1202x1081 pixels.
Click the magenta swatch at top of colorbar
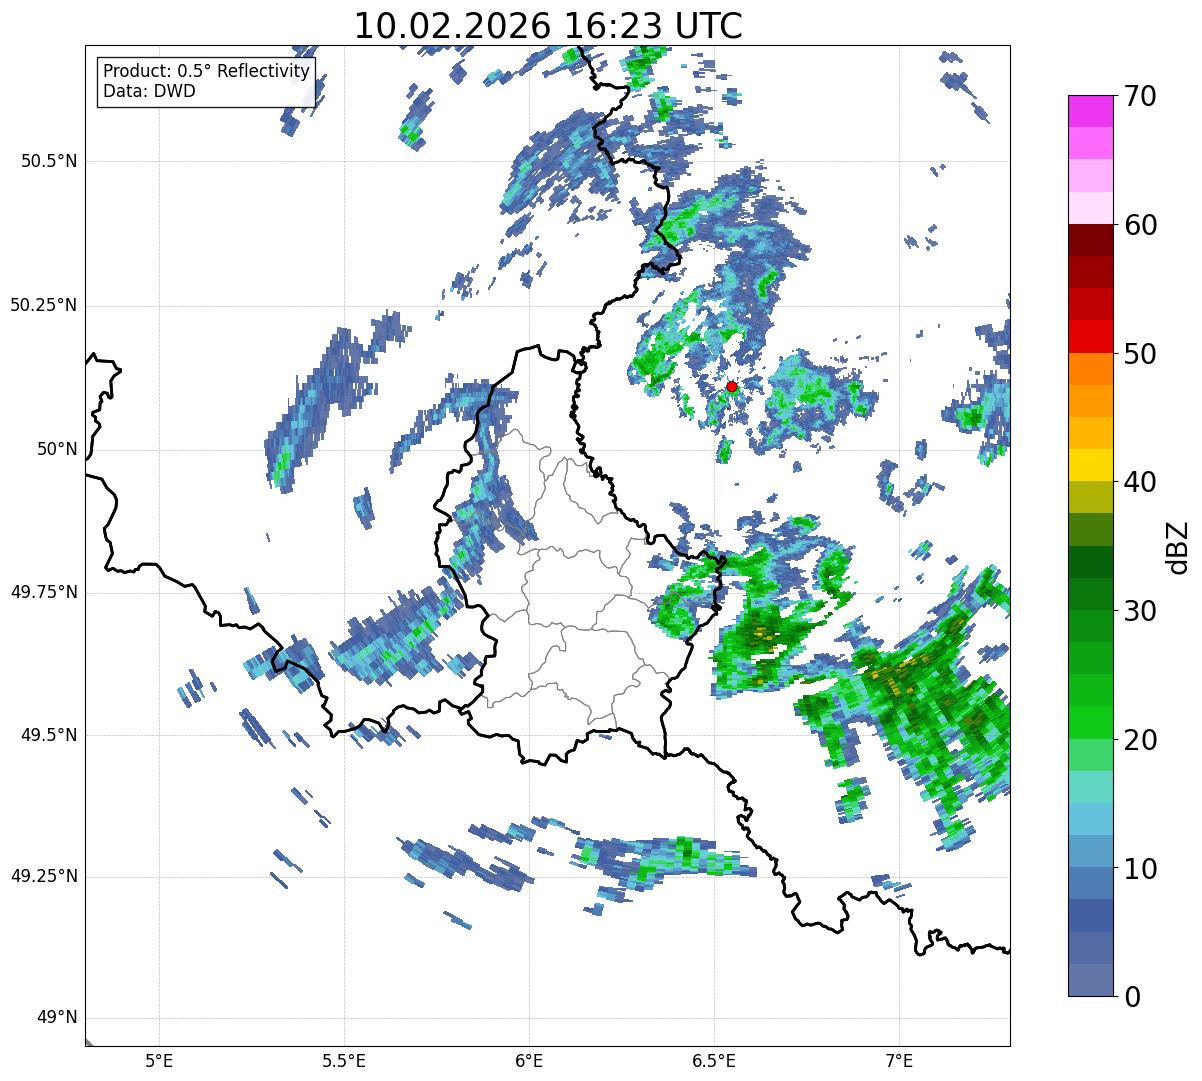pyautogui.click(x=1090, y=111)
